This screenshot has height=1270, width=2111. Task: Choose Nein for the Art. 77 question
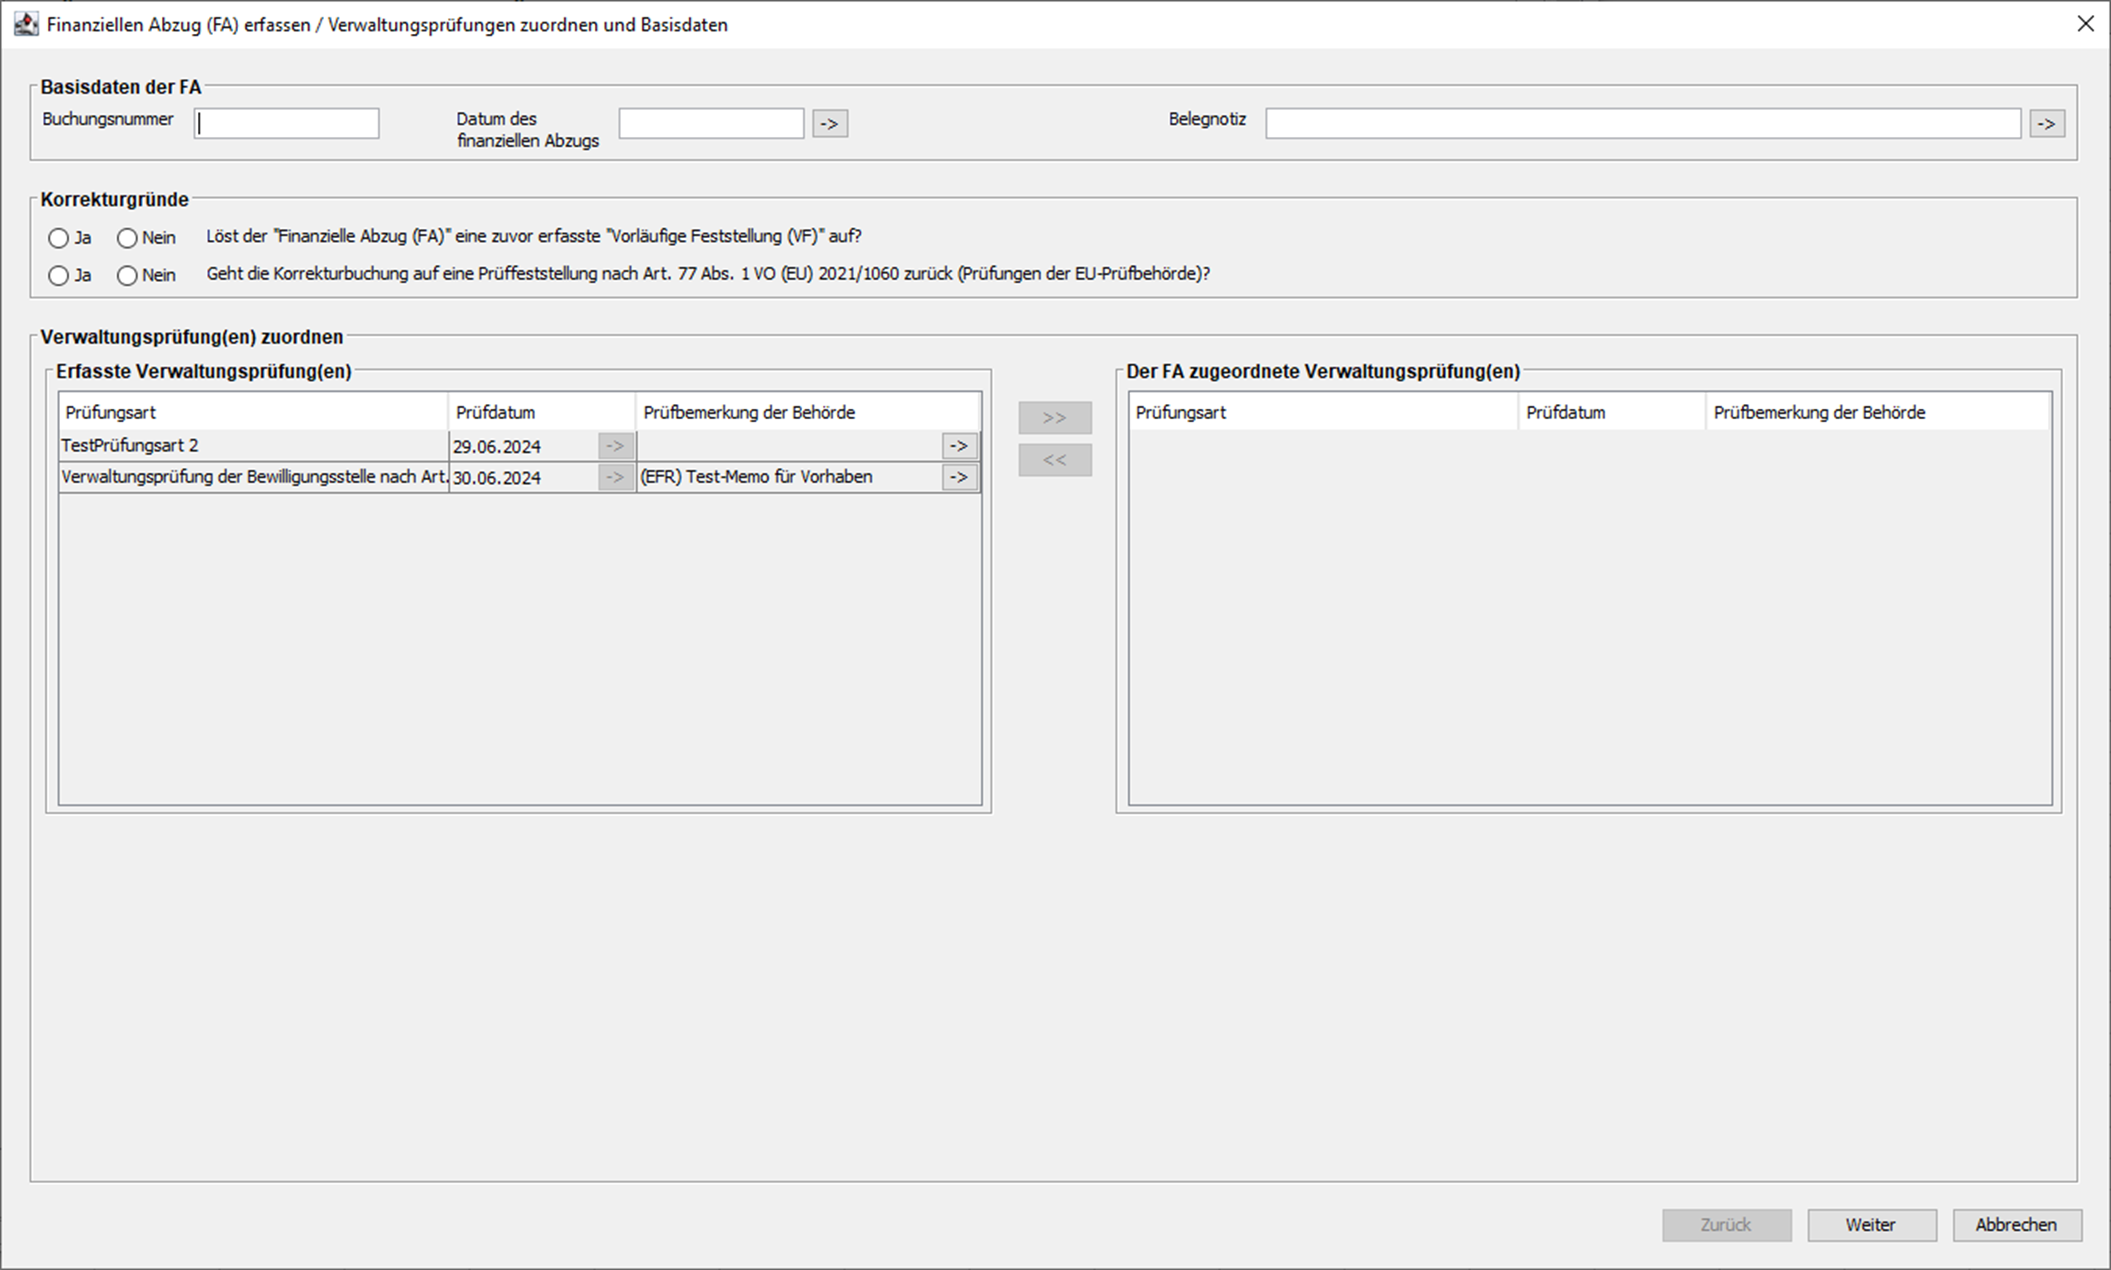pyautogui.click(x=127, y=275)
